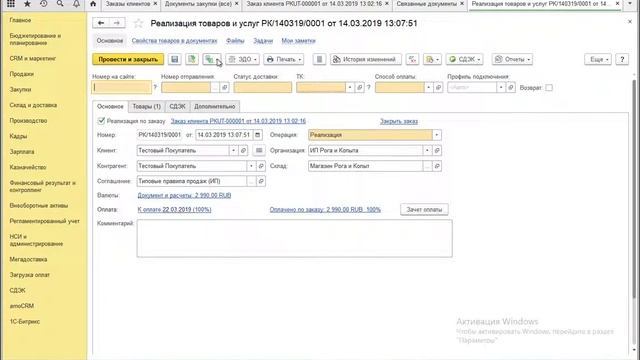Open the ТК field's linked item icon
Image resolution: width=640 pixels, height=360 pixels.
(x=360, y=87)
